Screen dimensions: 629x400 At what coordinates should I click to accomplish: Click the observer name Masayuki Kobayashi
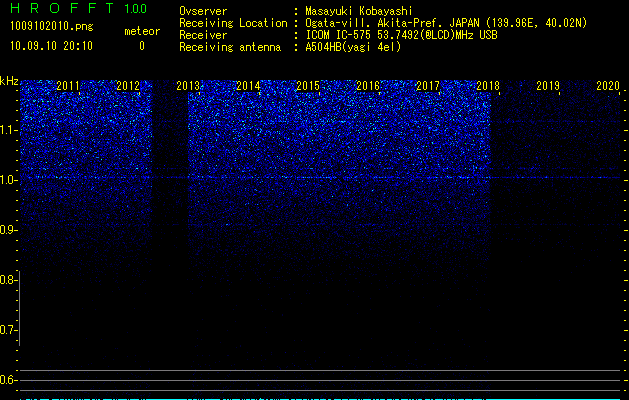(359, 11)
